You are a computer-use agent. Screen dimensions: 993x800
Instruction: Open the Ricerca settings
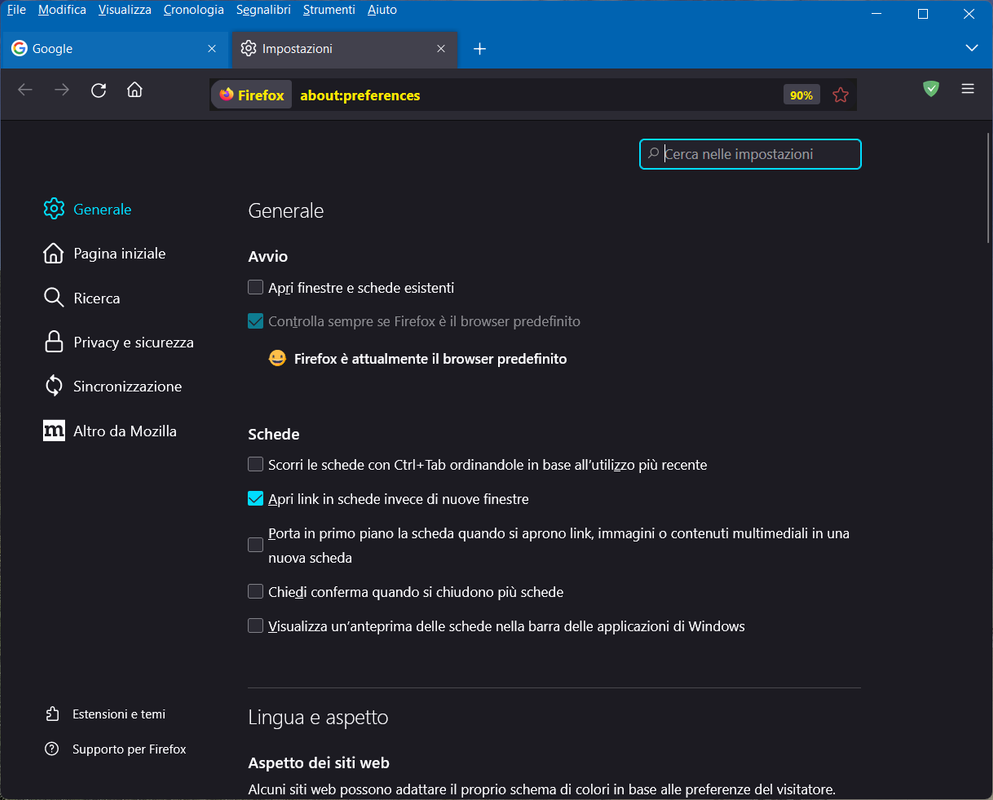point(82,298)
